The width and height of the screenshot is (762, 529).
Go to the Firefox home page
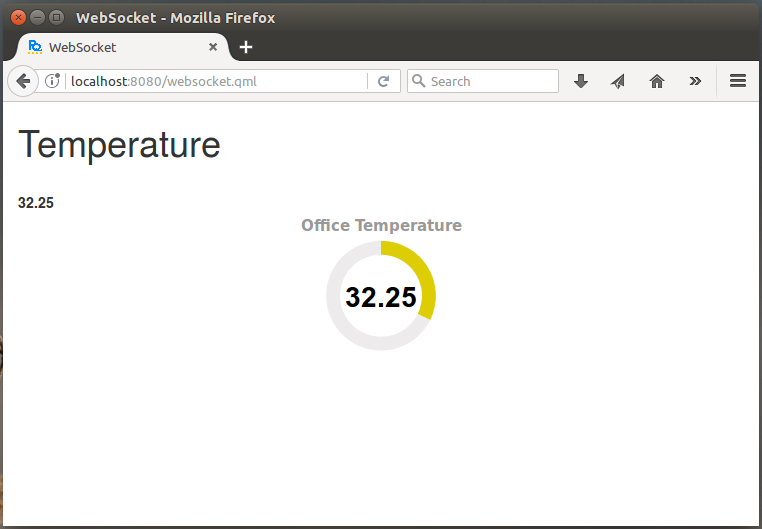657,81
